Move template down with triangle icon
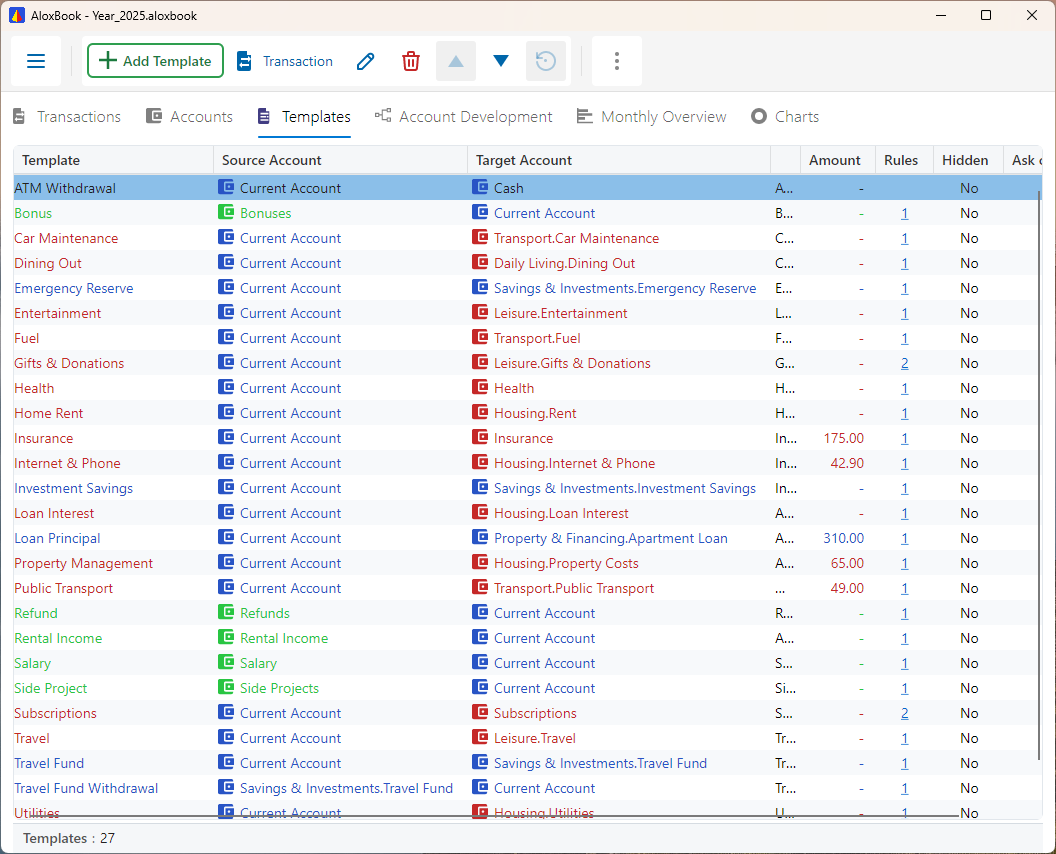This screenshot has width=1056, height=854. [500, 61]
